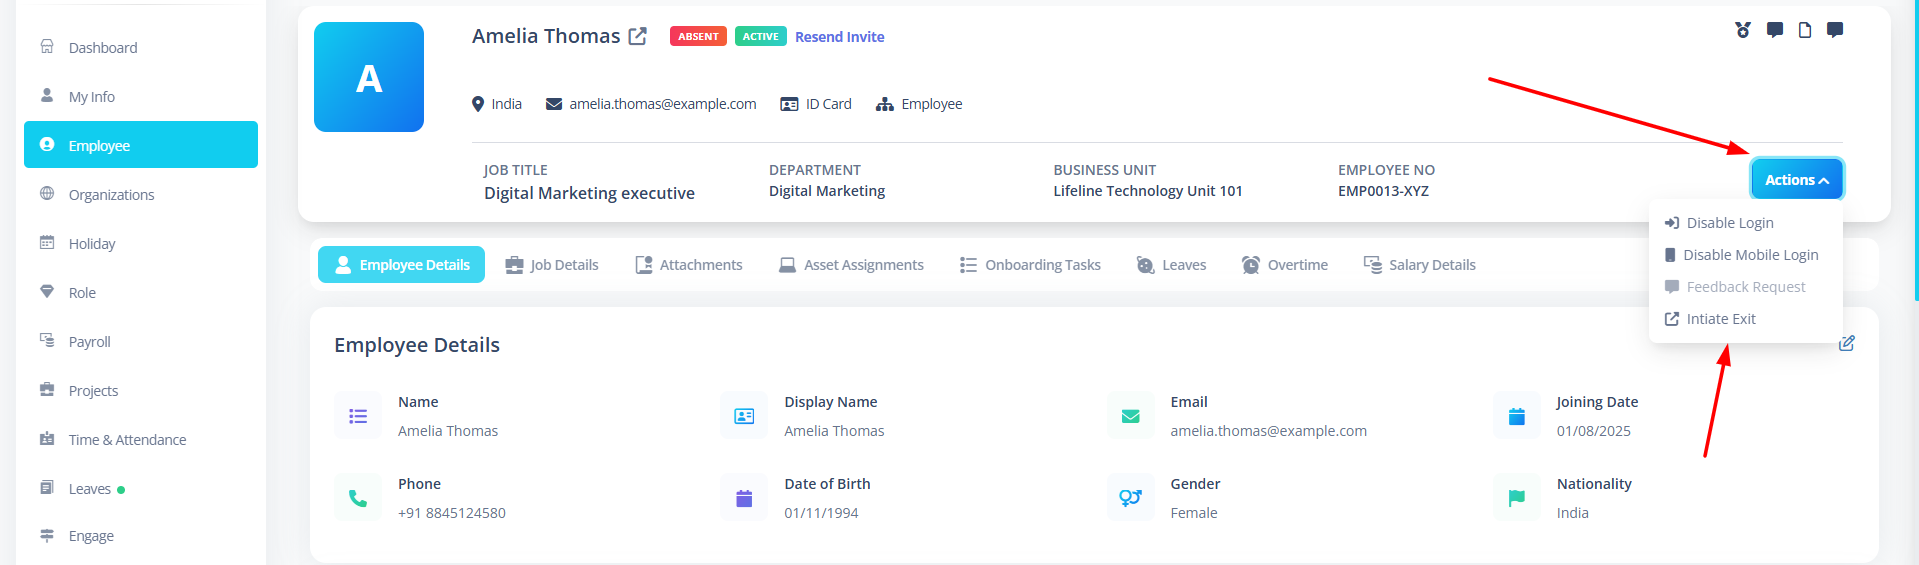Open the Leaves tab in profile
The image size is (1919, 565).
[x=1171, y=265]
